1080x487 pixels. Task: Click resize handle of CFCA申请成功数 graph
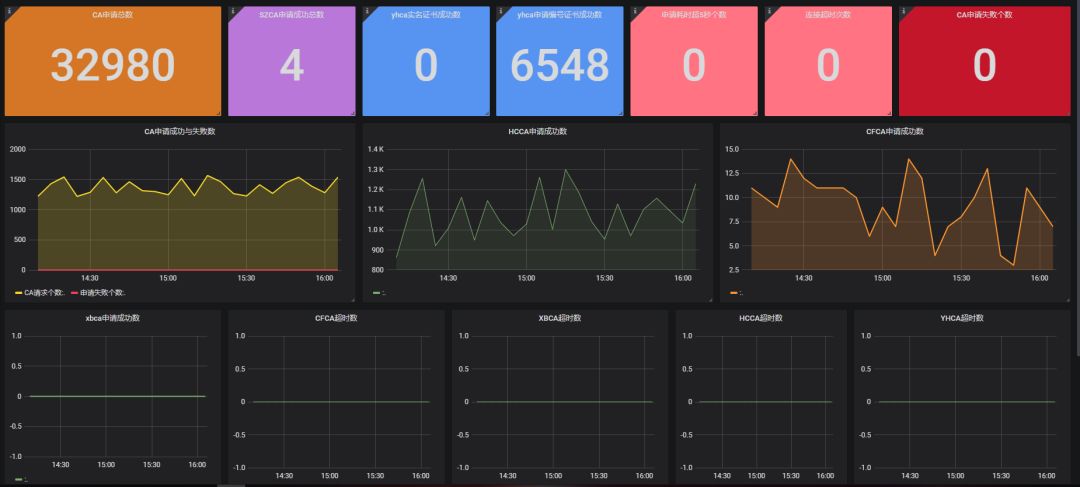click(1067, 299)
